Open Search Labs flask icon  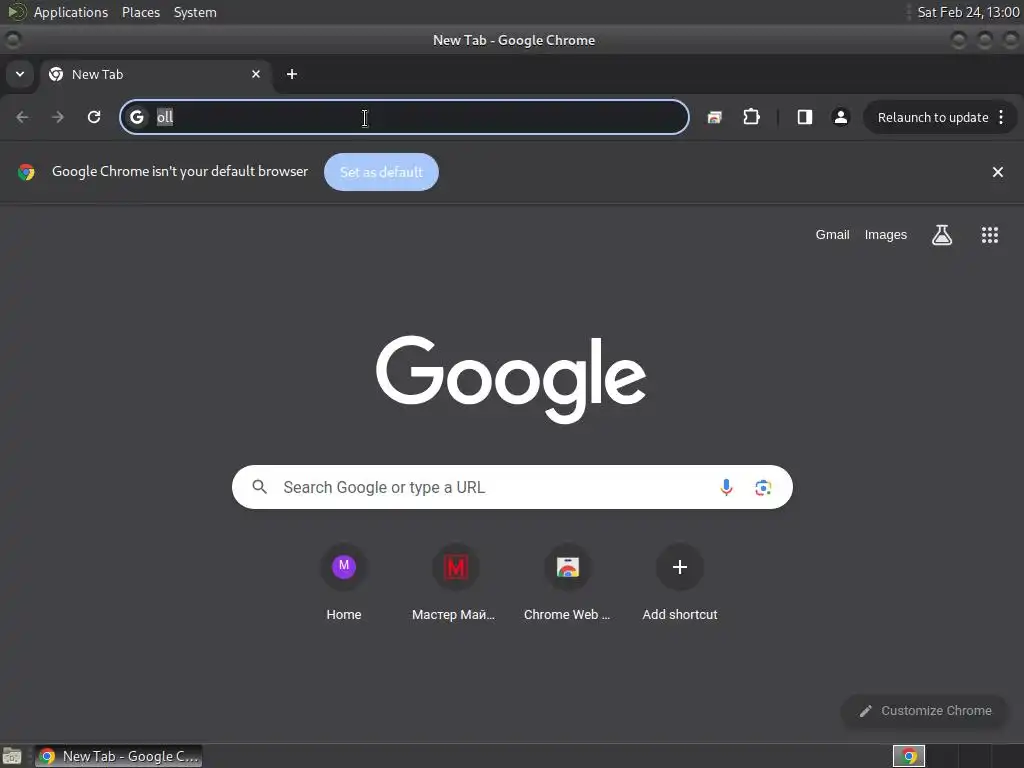(942, 234)
